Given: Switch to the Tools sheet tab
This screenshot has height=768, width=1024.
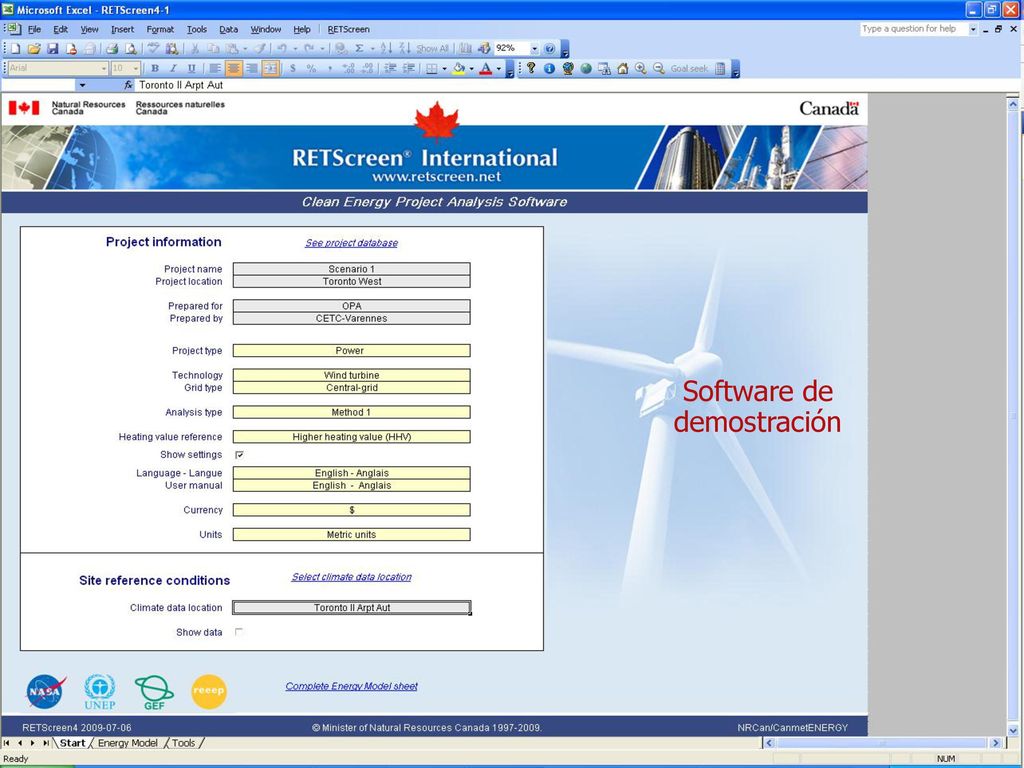Looking at the screenshot, I should (x=184, y=743).
